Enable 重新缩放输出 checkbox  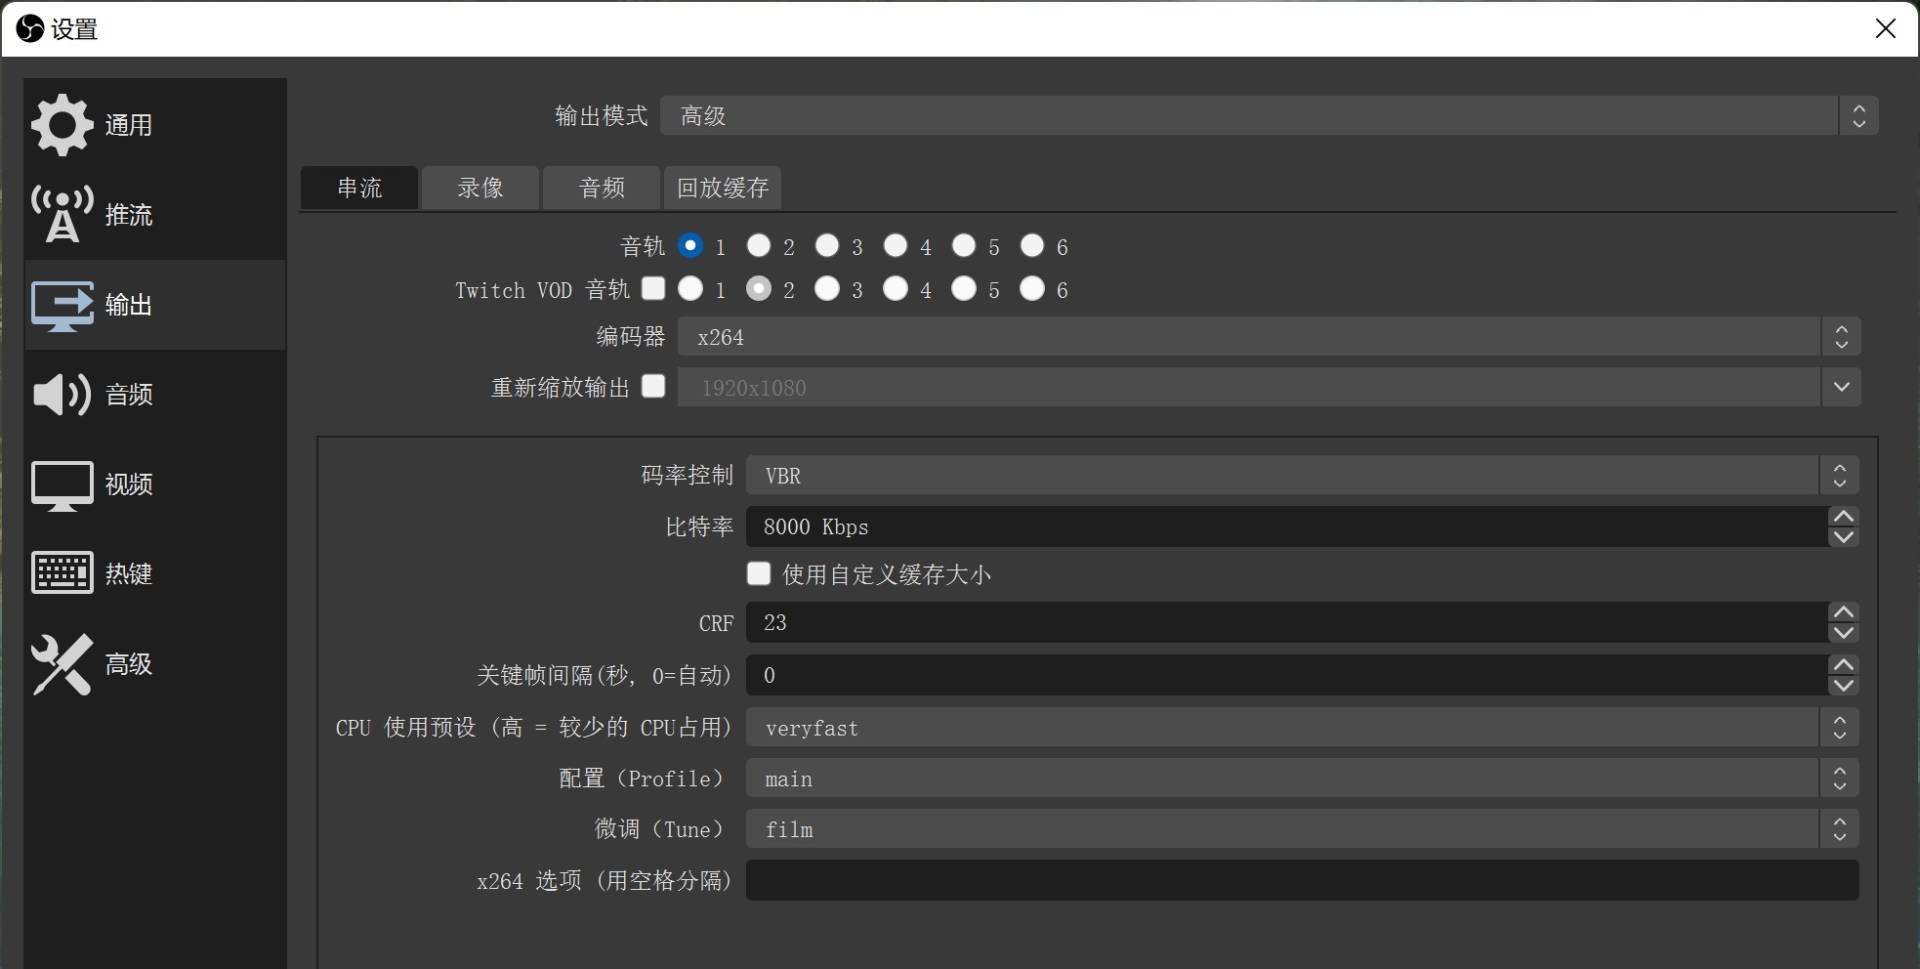[653, 386]
